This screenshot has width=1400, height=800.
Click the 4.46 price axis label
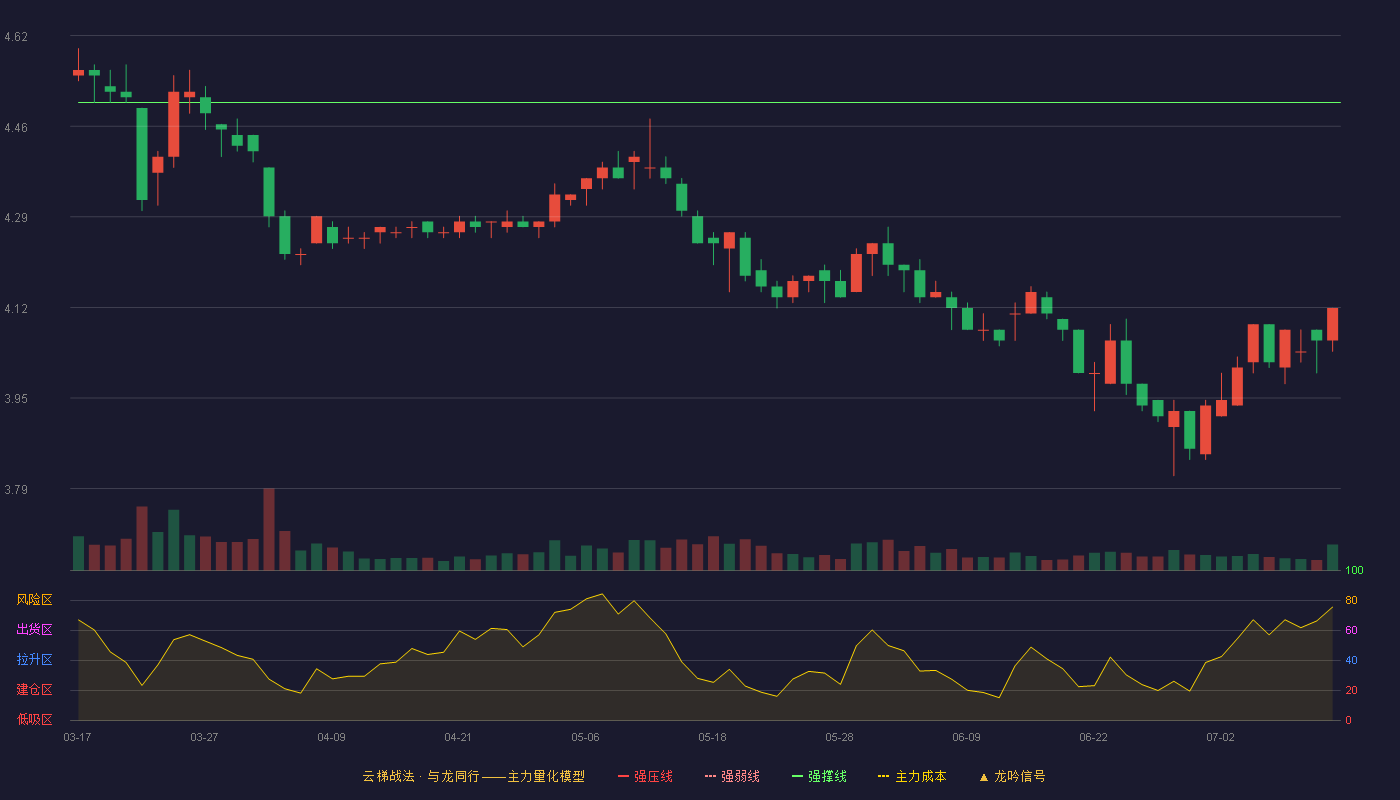[16, 128]
